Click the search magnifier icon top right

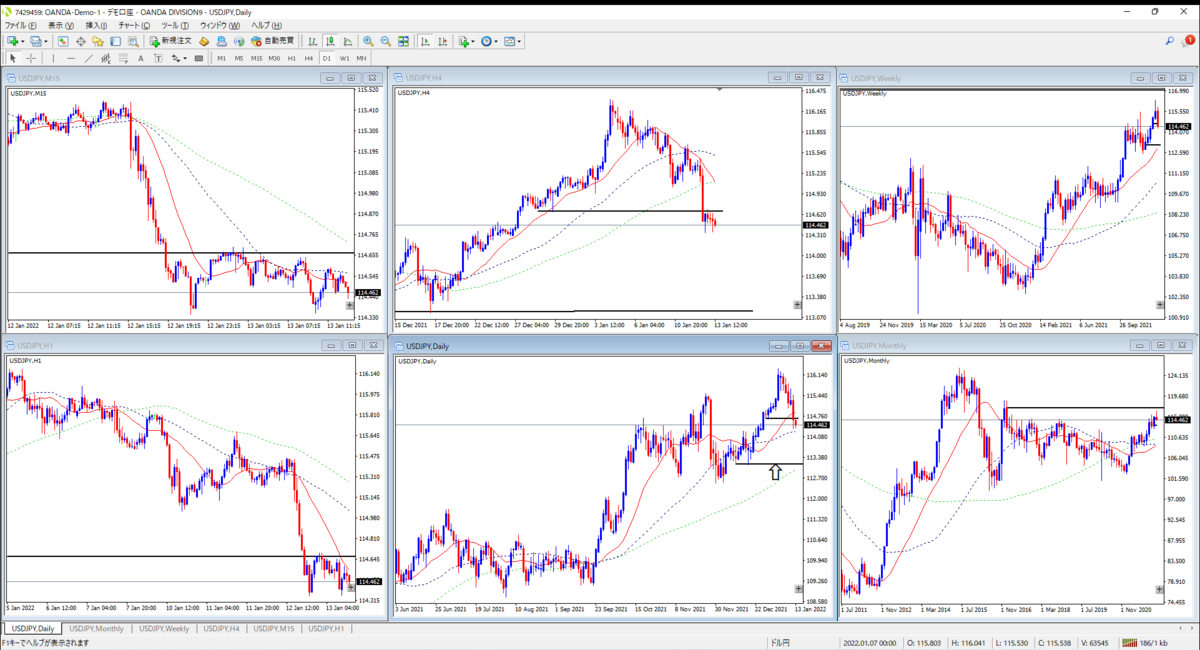click(1170, 41)
